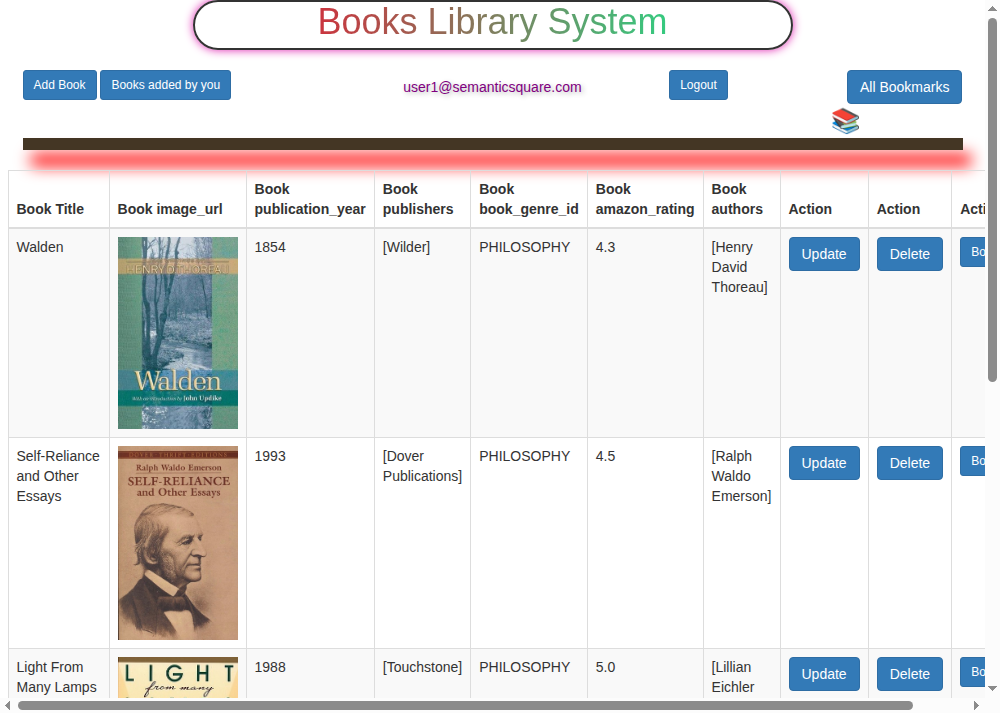
Task: Click the user1@semanticsquare.com email text
Action: click(492, 87)
